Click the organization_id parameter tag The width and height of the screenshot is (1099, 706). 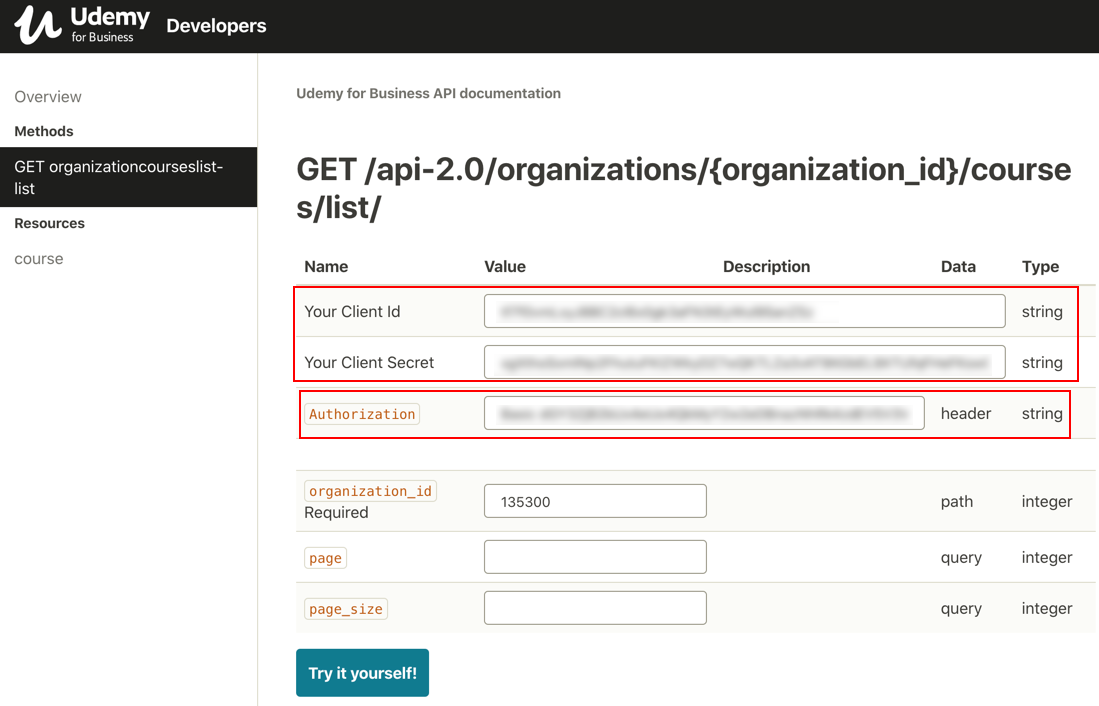pyautogui.click(x=370, y=491)
